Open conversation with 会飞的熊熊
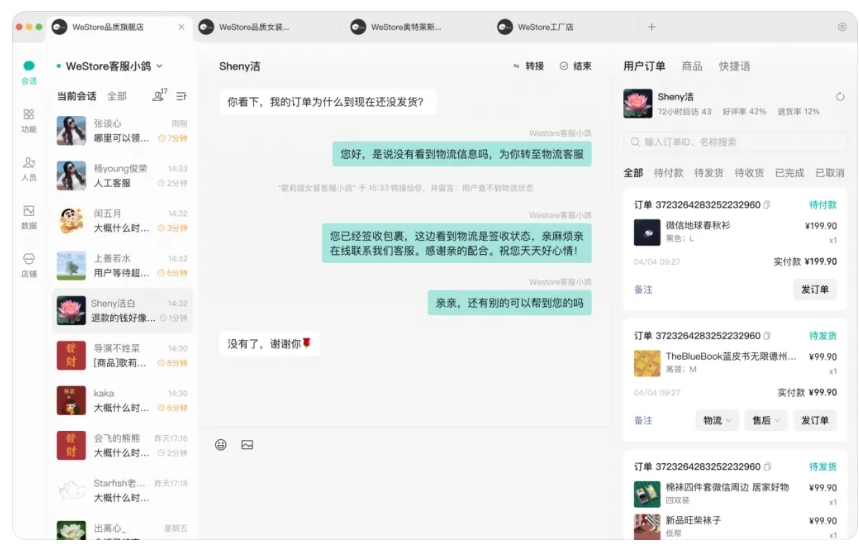The image size is (860, 556). (x=122, y=445)
